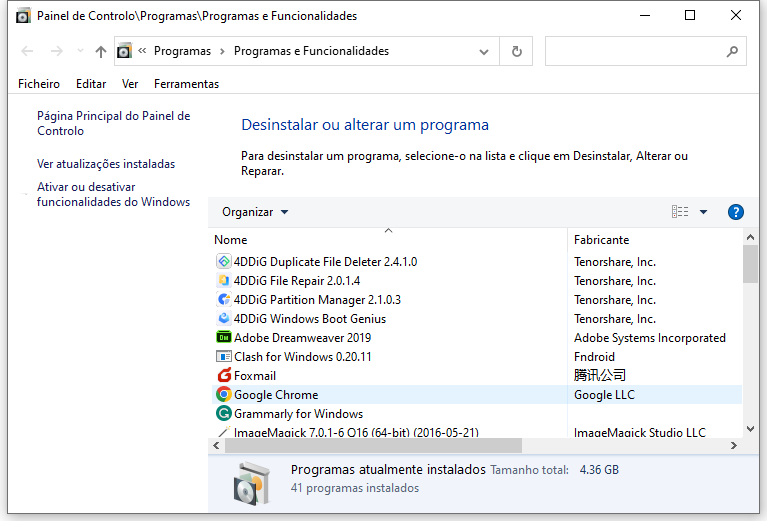Click the 4DDiG File Repair icon
This screenshot has height=521, width=767.
(x=224, y=280)
